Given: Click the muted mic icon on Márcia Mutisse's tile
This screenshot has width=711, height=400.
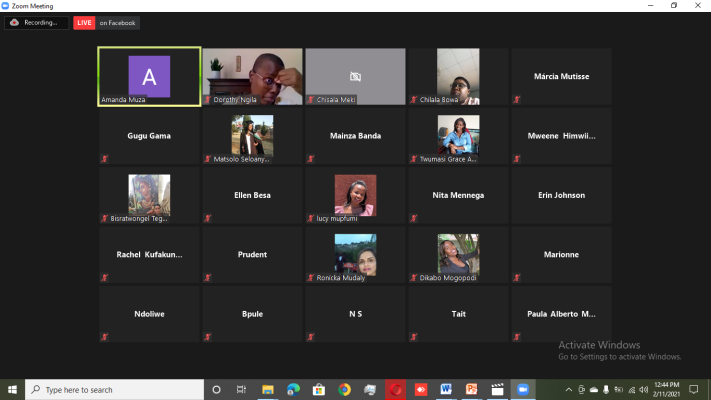Looking at the screenshot, I should pyautogui.click(x=517, y=100).
